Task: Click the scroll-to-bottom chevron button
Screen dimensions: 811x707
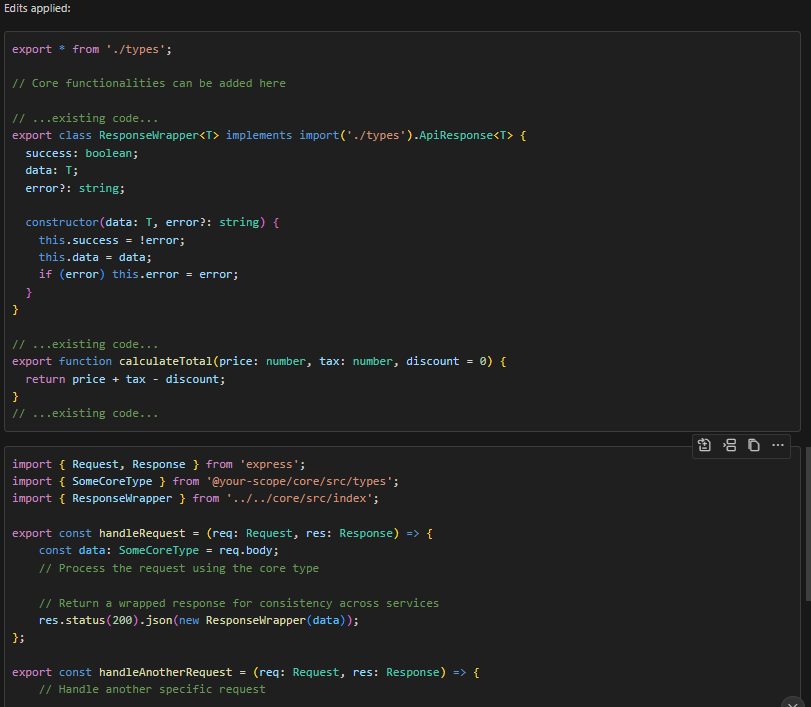Action: click(x=793, y=703)
